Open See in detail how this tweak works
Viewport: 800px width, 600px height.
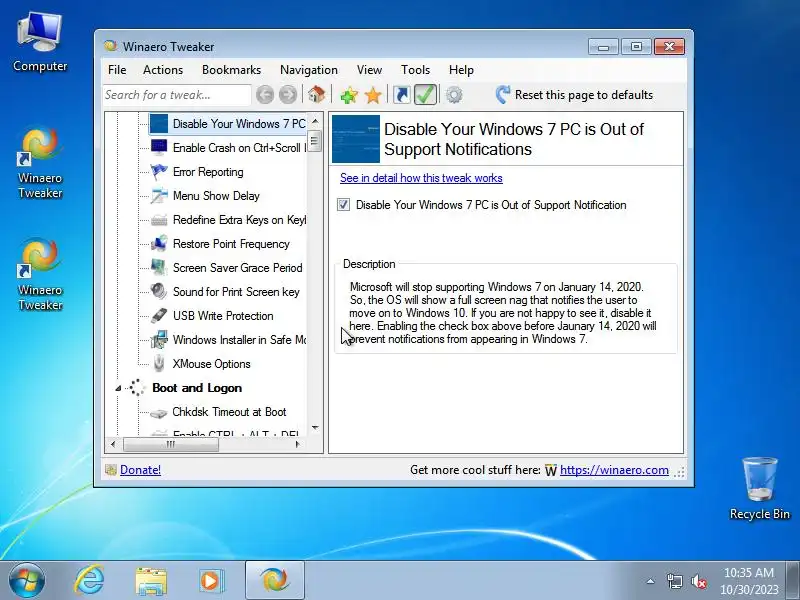pos(421,178)
